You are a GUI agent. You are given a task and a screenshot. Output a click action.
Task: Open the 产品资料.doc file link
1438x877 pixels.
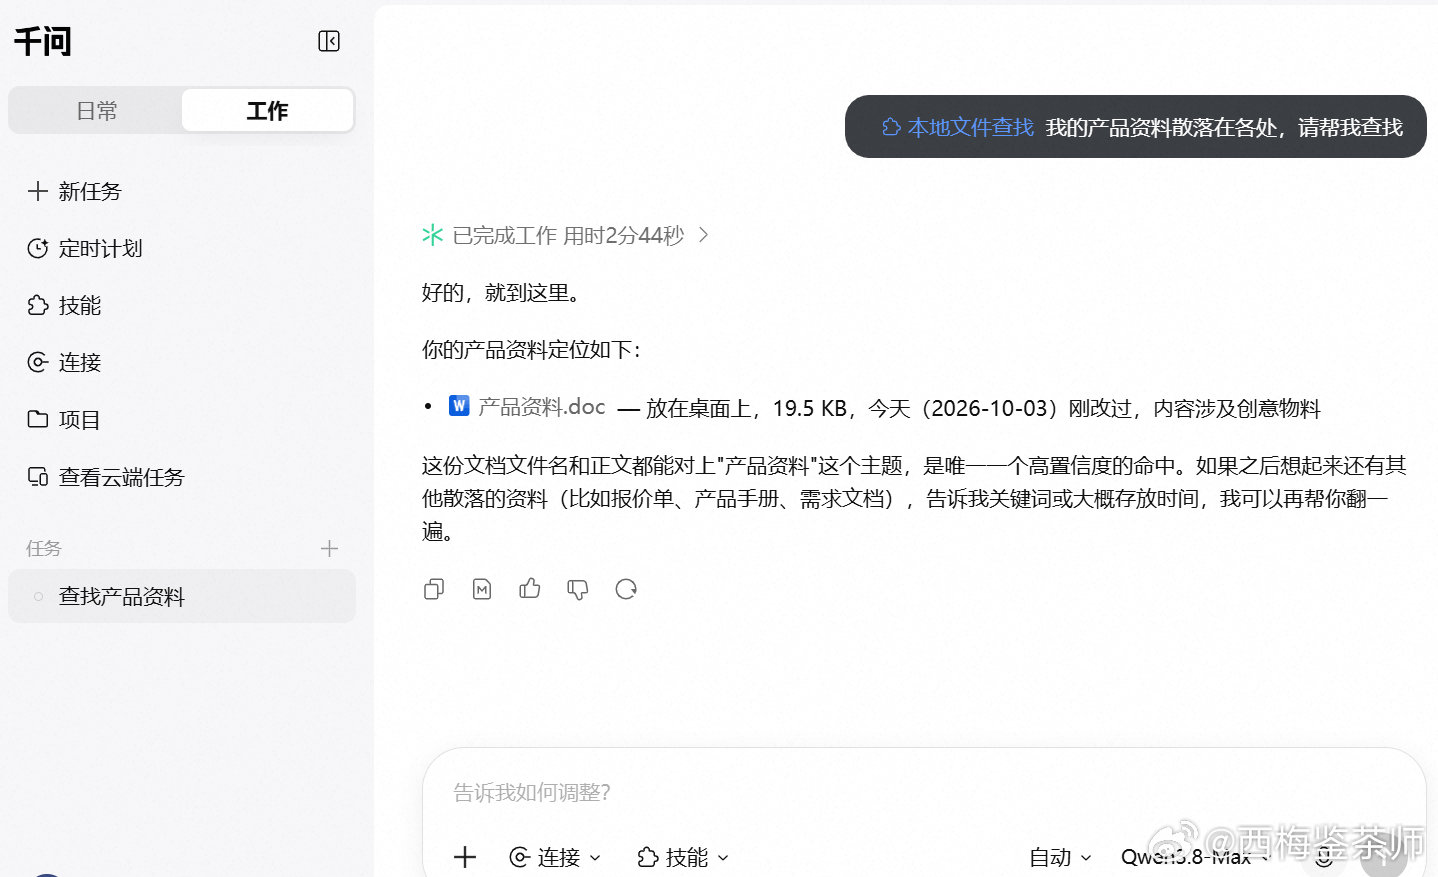point(541,407)
